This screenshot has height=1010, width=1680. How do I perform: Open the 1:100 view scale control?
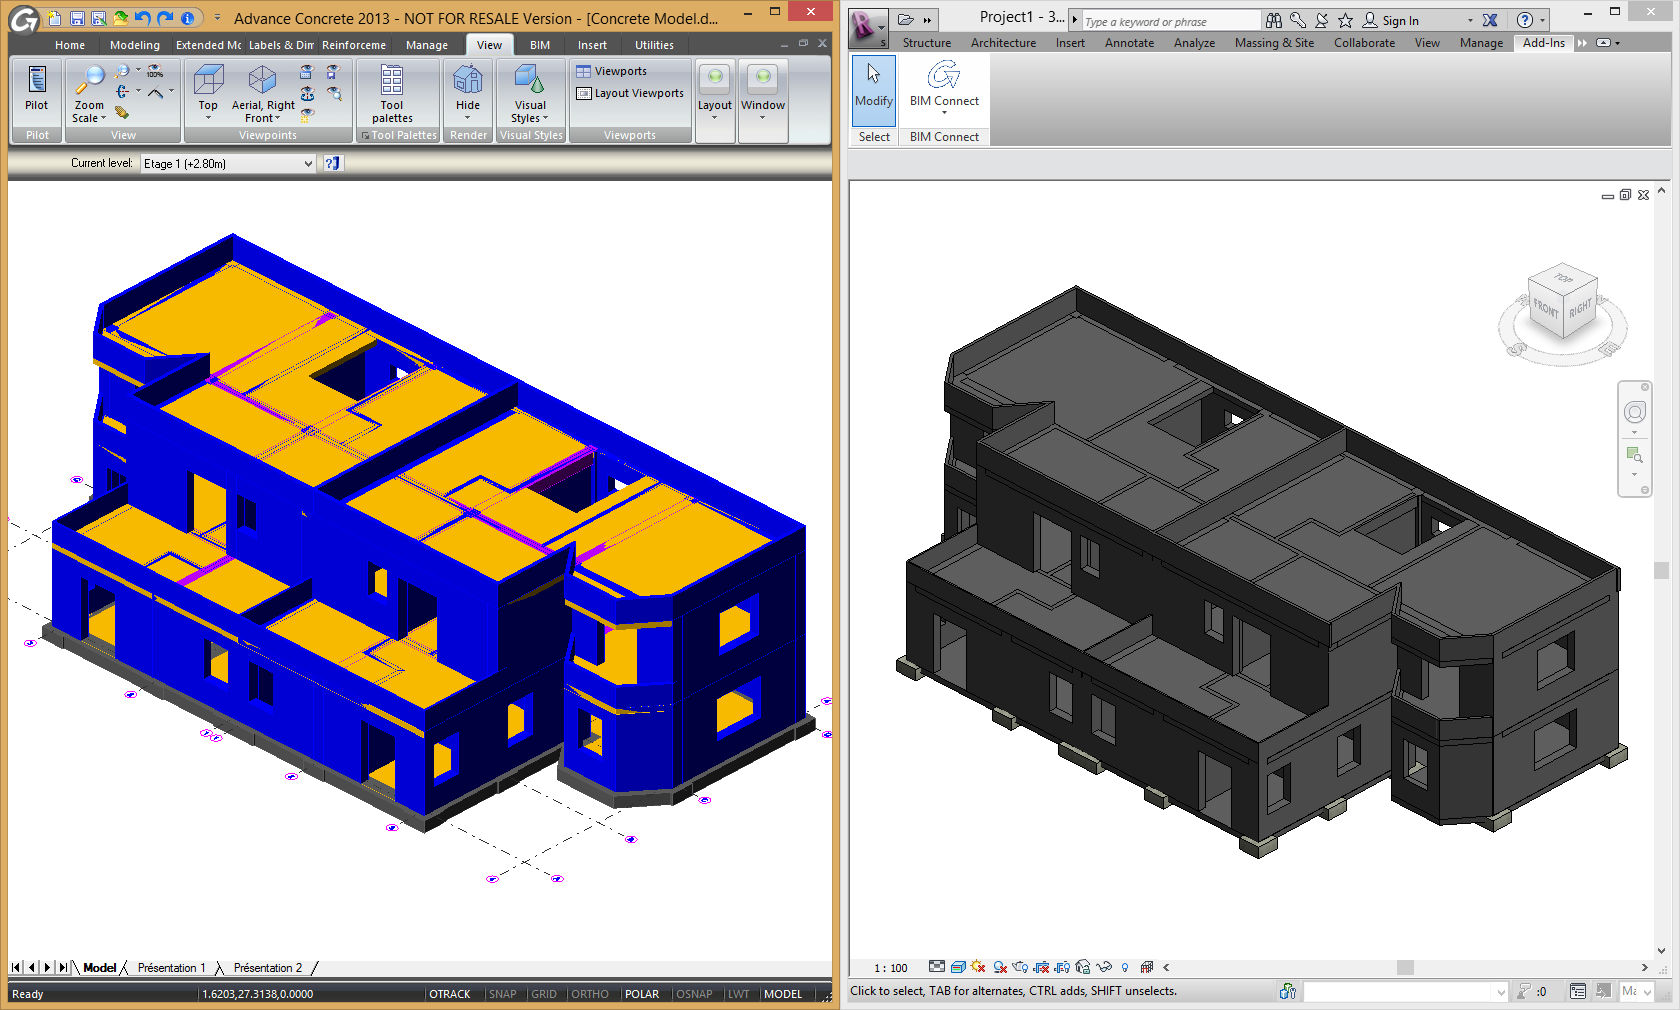click(890, 968)
